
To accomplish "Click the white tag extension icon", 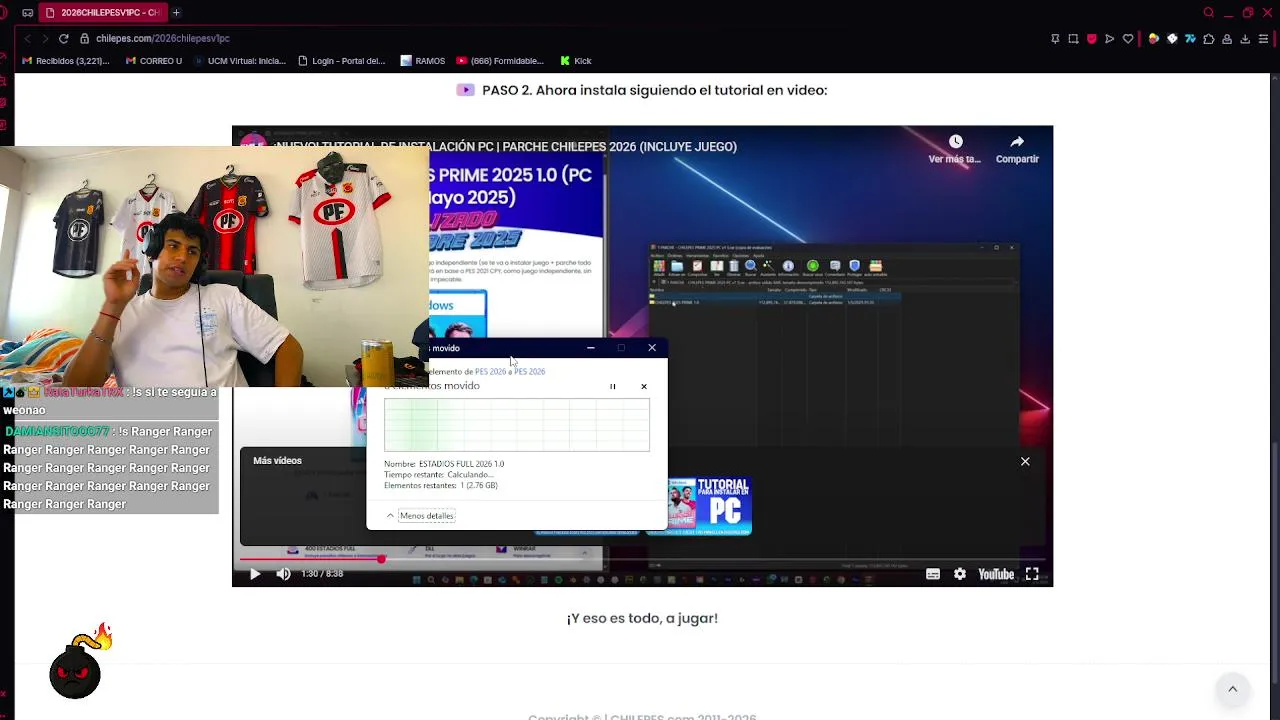I will 1172,39.
